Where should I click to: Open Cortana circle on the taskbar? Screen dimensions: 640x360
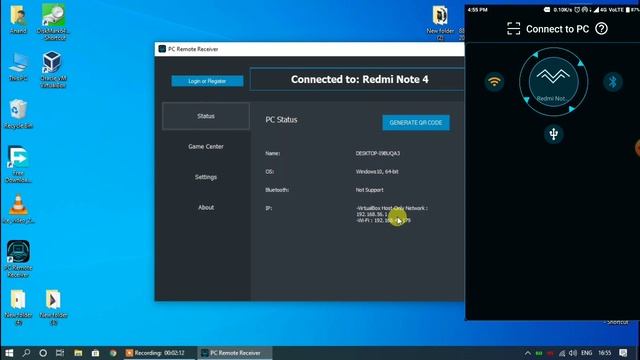[x=43, y=353]
